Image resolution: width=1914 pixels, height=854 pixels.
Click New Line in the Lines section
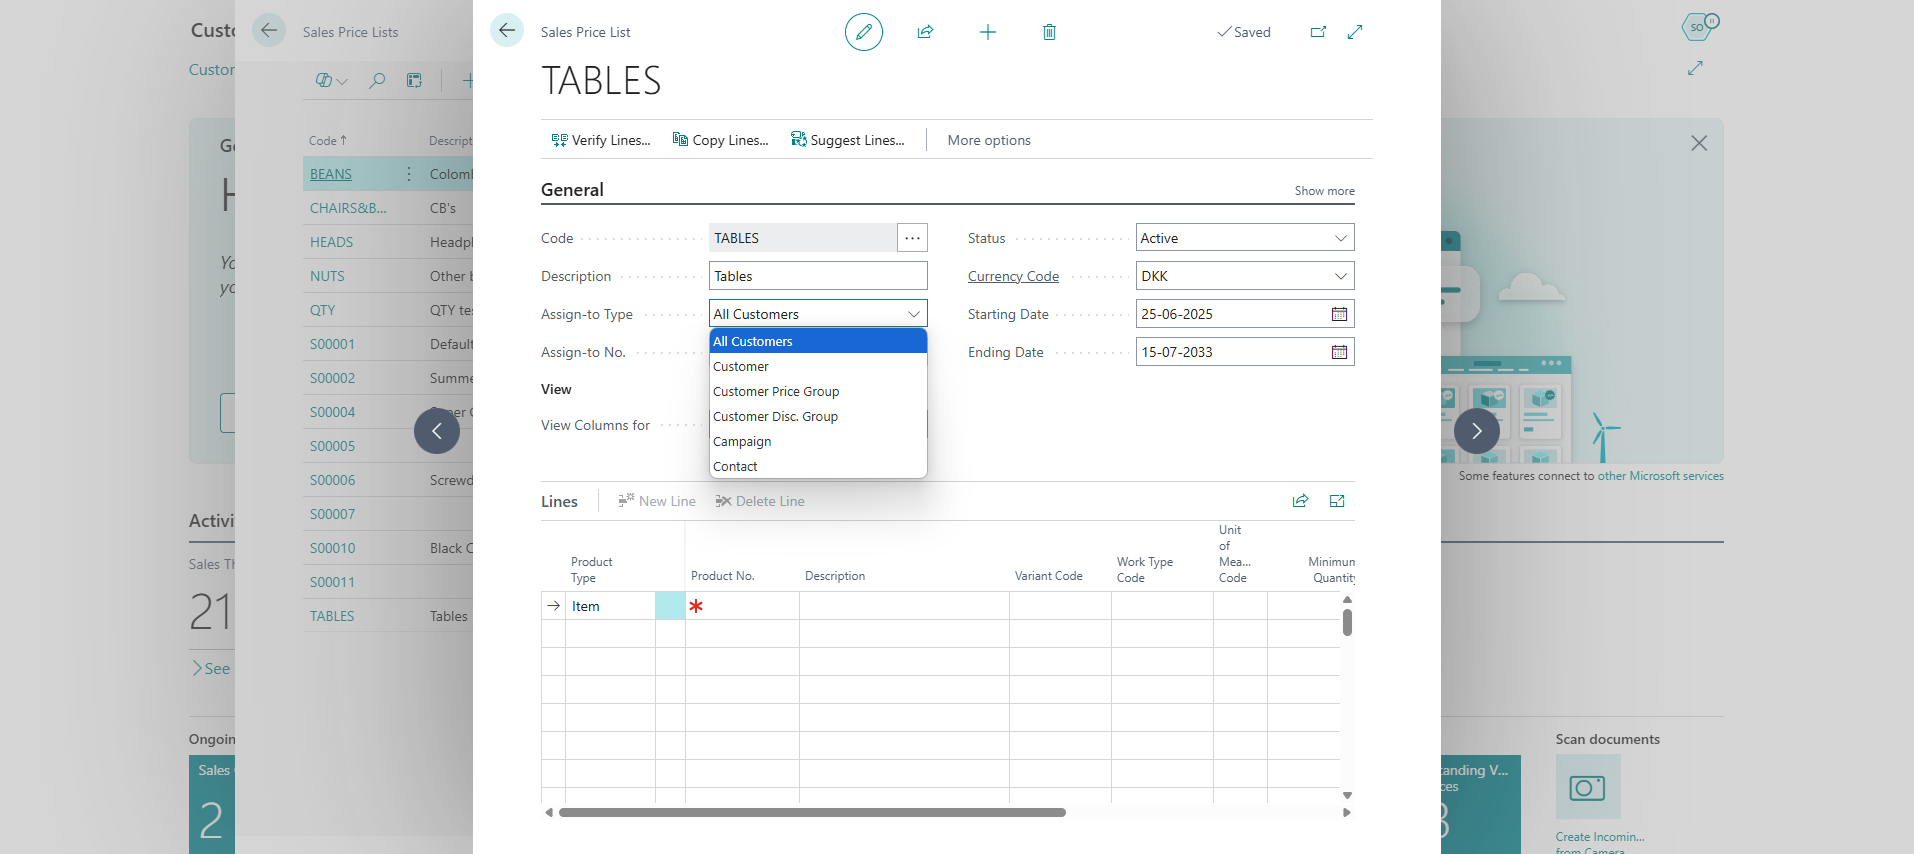pyautogui.click(x=657, y=501)
